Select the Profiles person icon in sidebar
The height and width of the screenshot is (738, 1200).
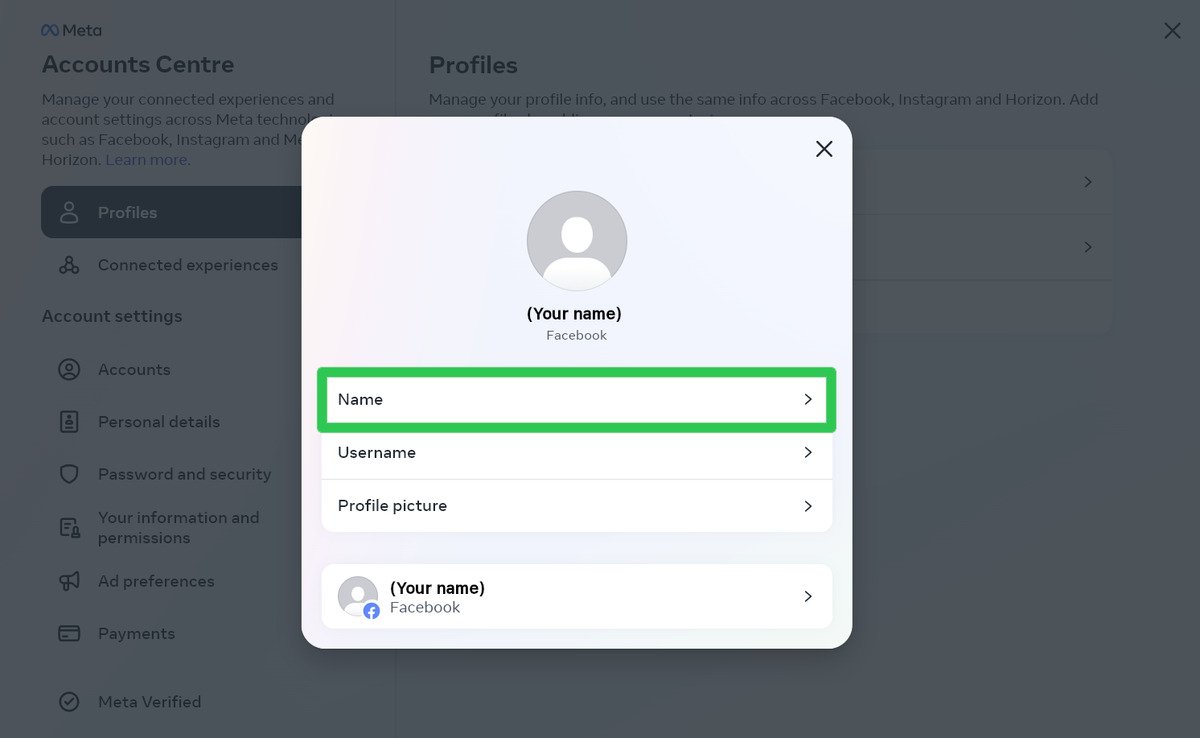68,212
